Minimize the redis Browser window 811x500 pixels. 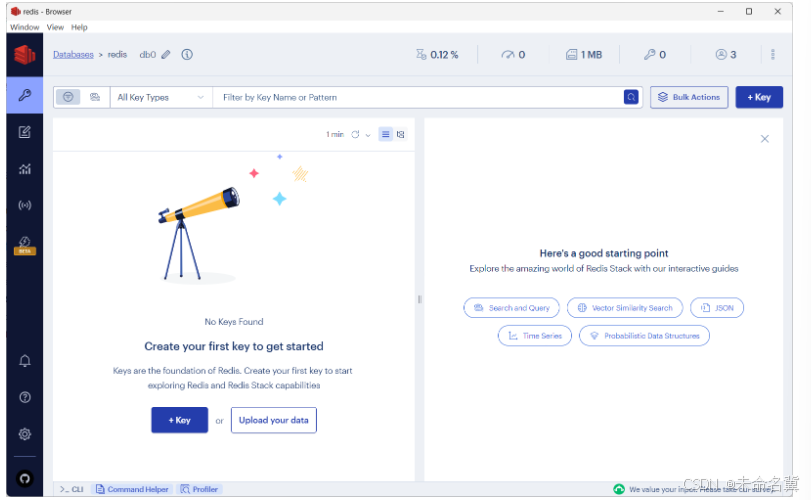click(x=720, y=11)
